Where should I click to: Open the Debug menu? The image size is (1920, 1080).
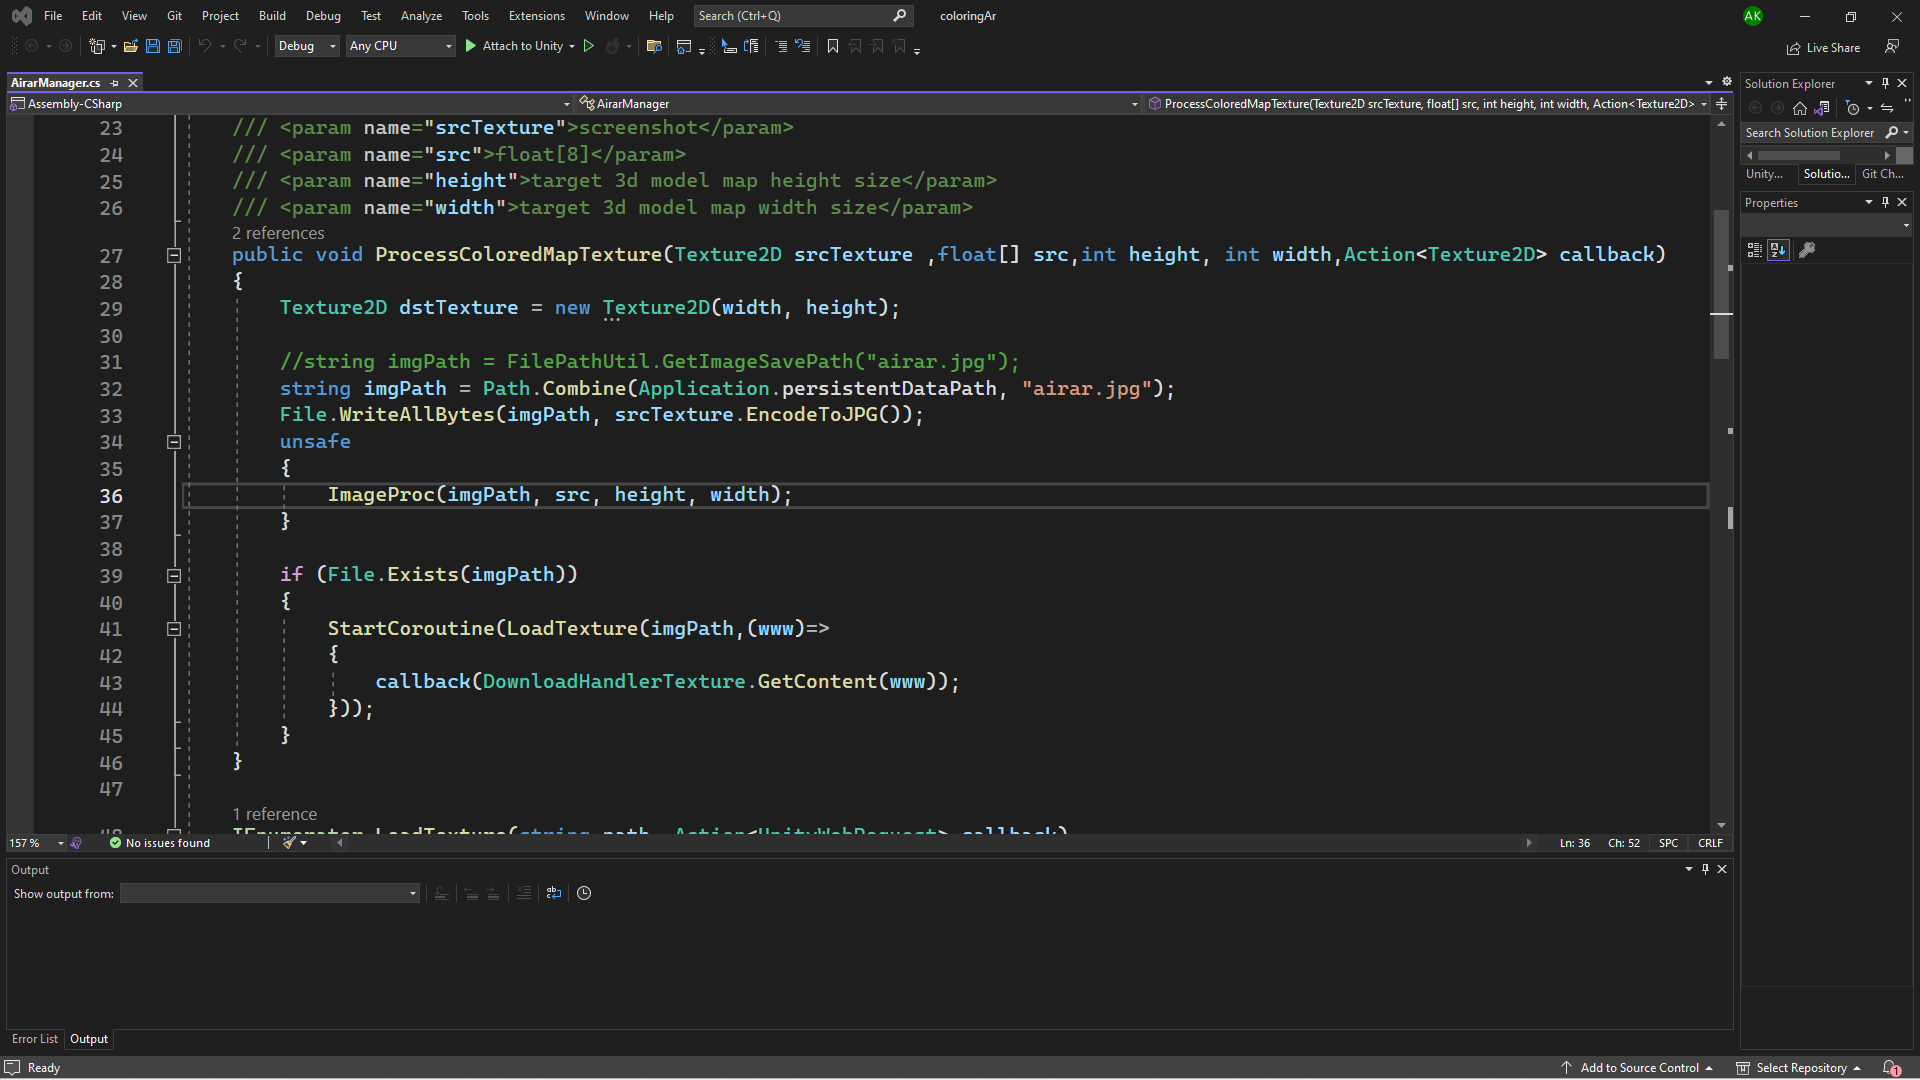pos(323,15)
